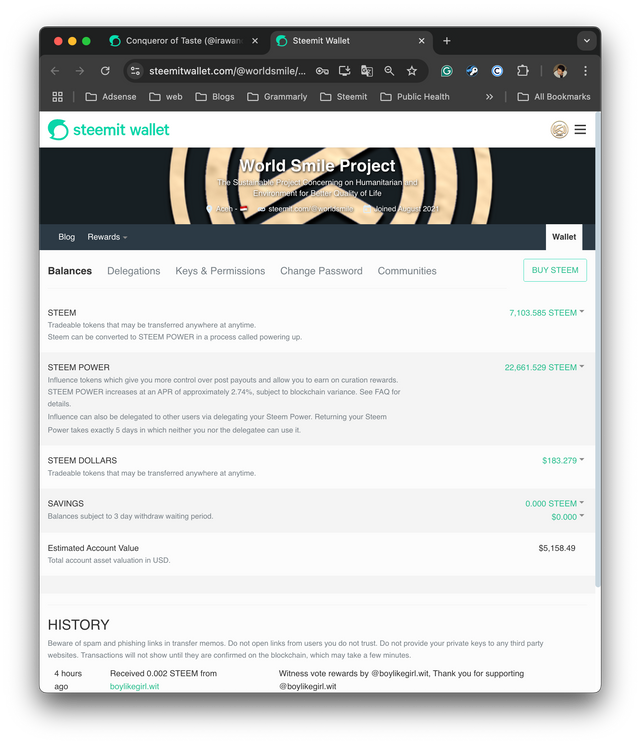Click the install app icon in address bar
The height and width of the screenshot is (744, 640).
tap(344, 71)
